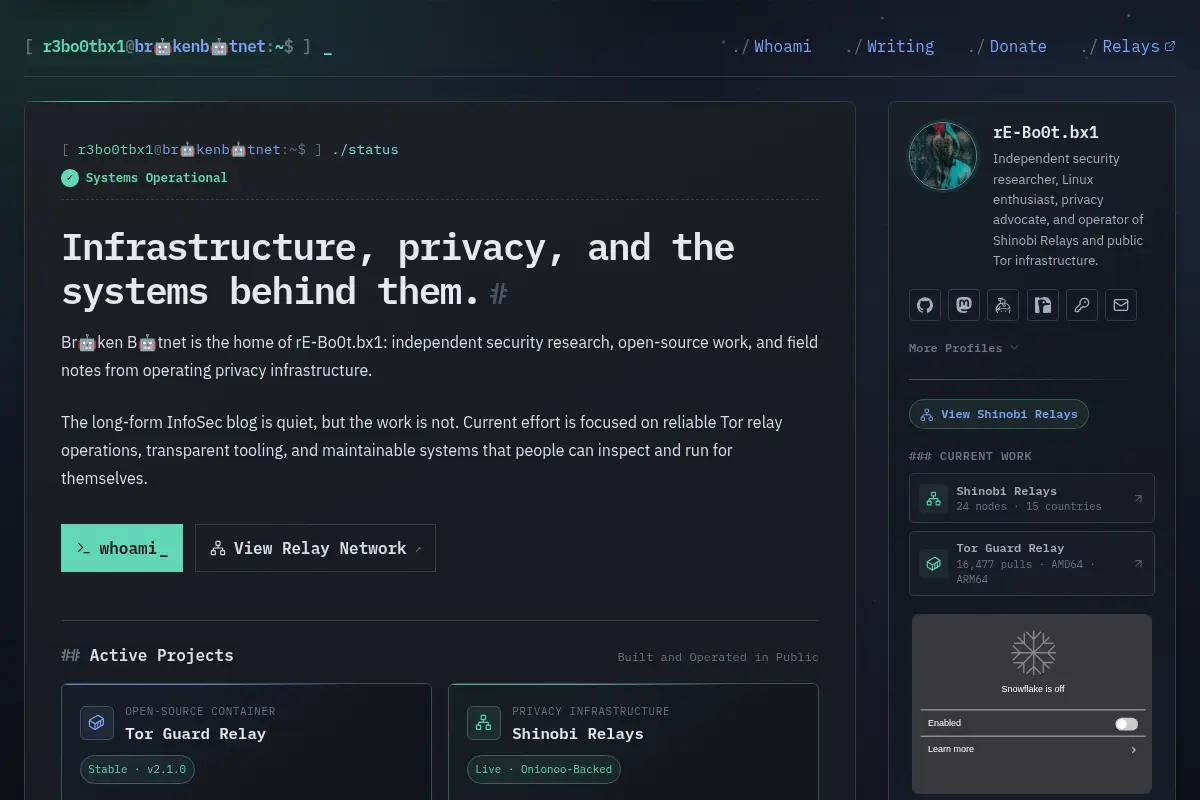Open Shinobi Relays project card title
Screen dimensions: 1200x800
(578, 734)
